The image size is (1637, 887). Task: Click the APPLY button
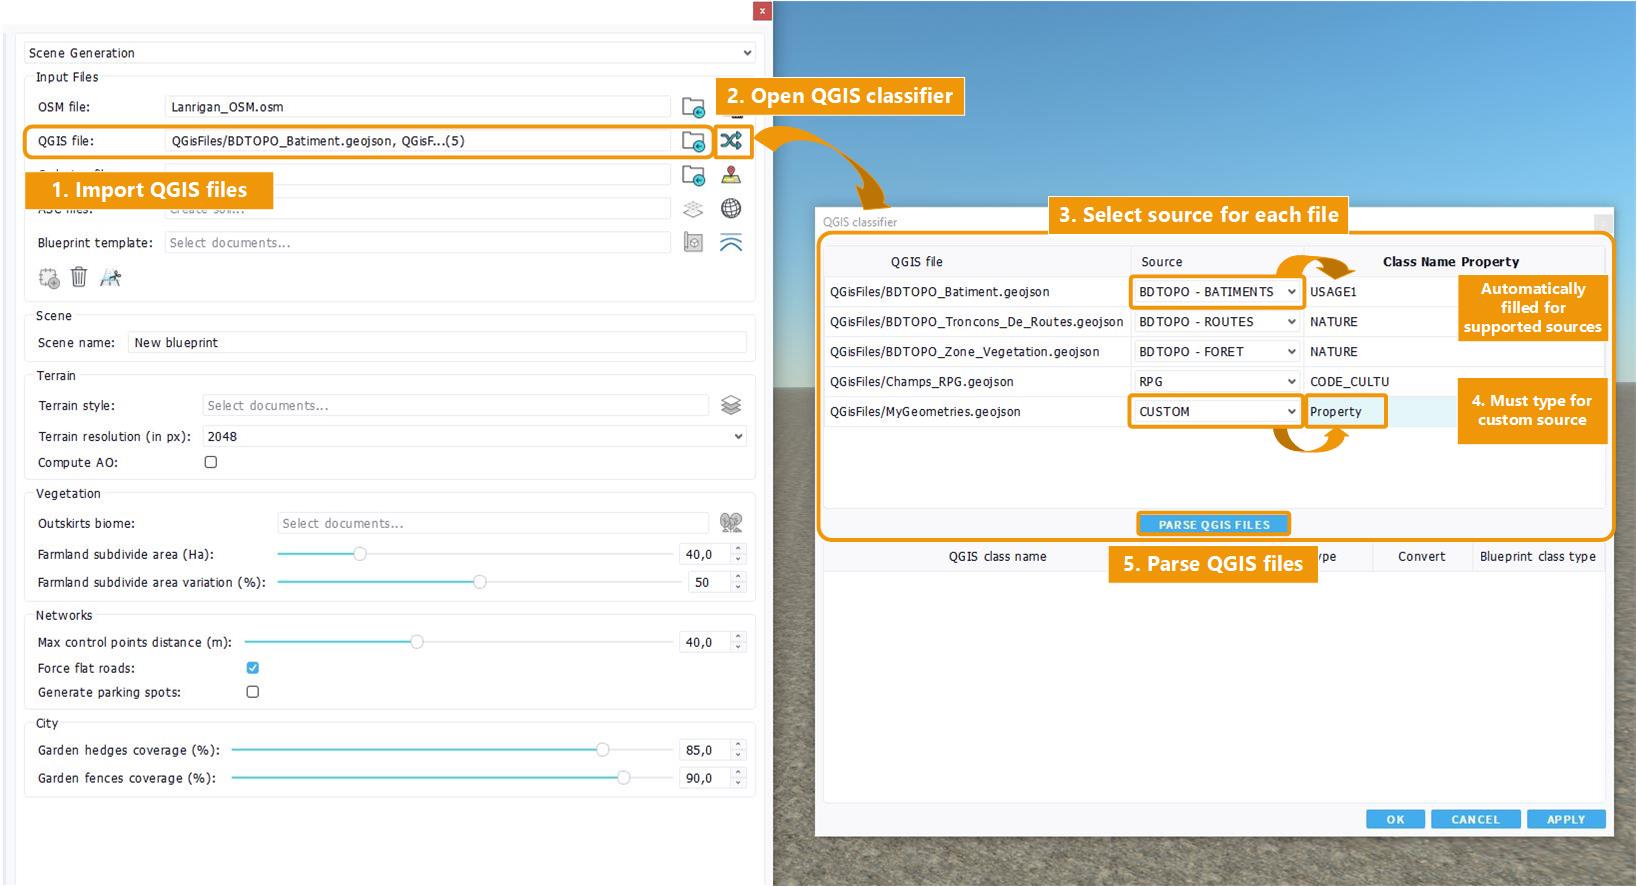(x=1565, y=819)
